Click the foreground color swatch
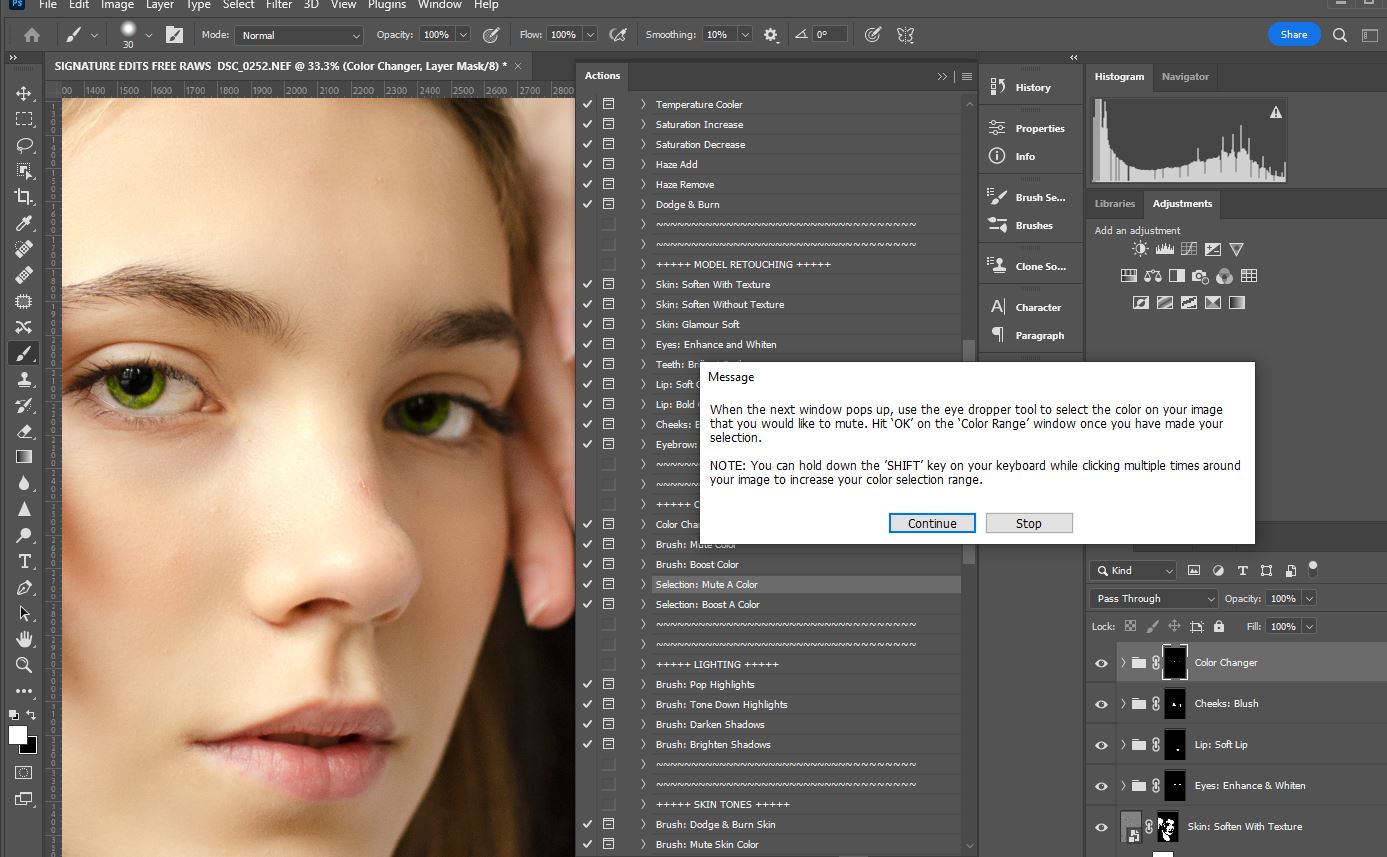The image size is (1387, 857). [x=18, y=736]
